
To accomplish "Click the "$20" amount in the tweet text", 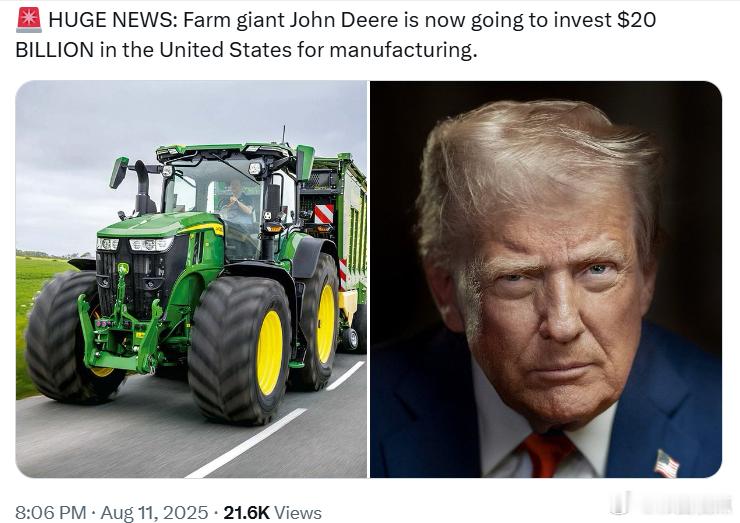I will tap(637, 20).
